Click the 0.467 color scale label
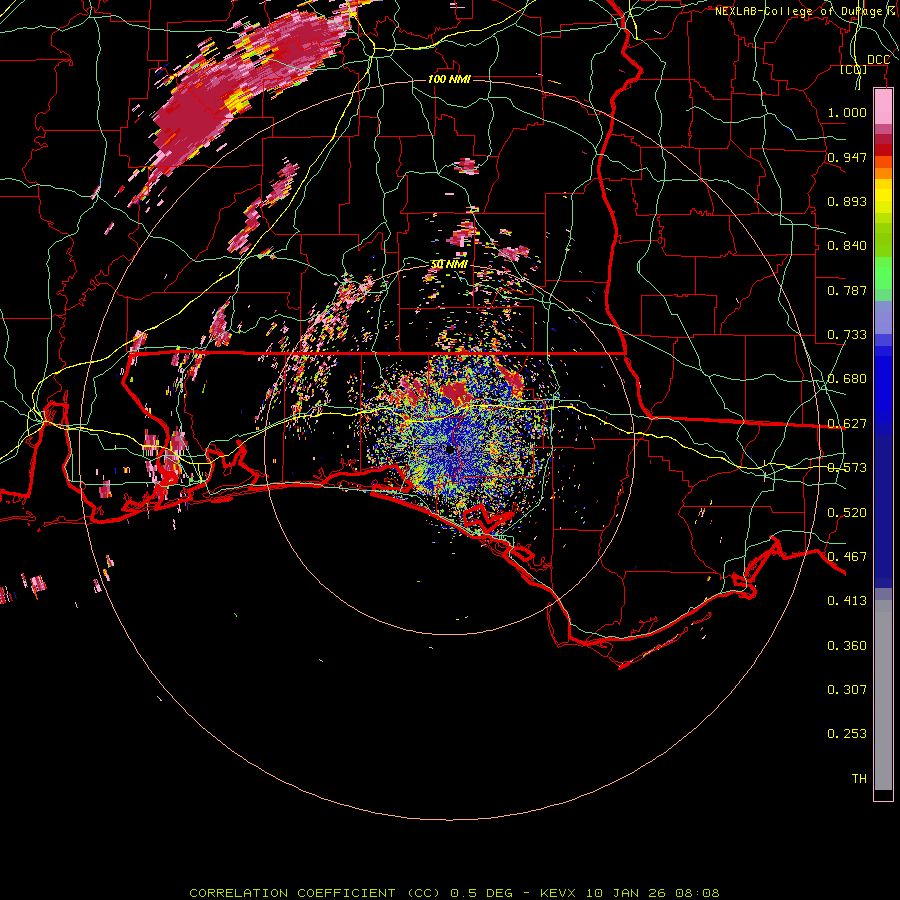 click(x=847, y=557)
